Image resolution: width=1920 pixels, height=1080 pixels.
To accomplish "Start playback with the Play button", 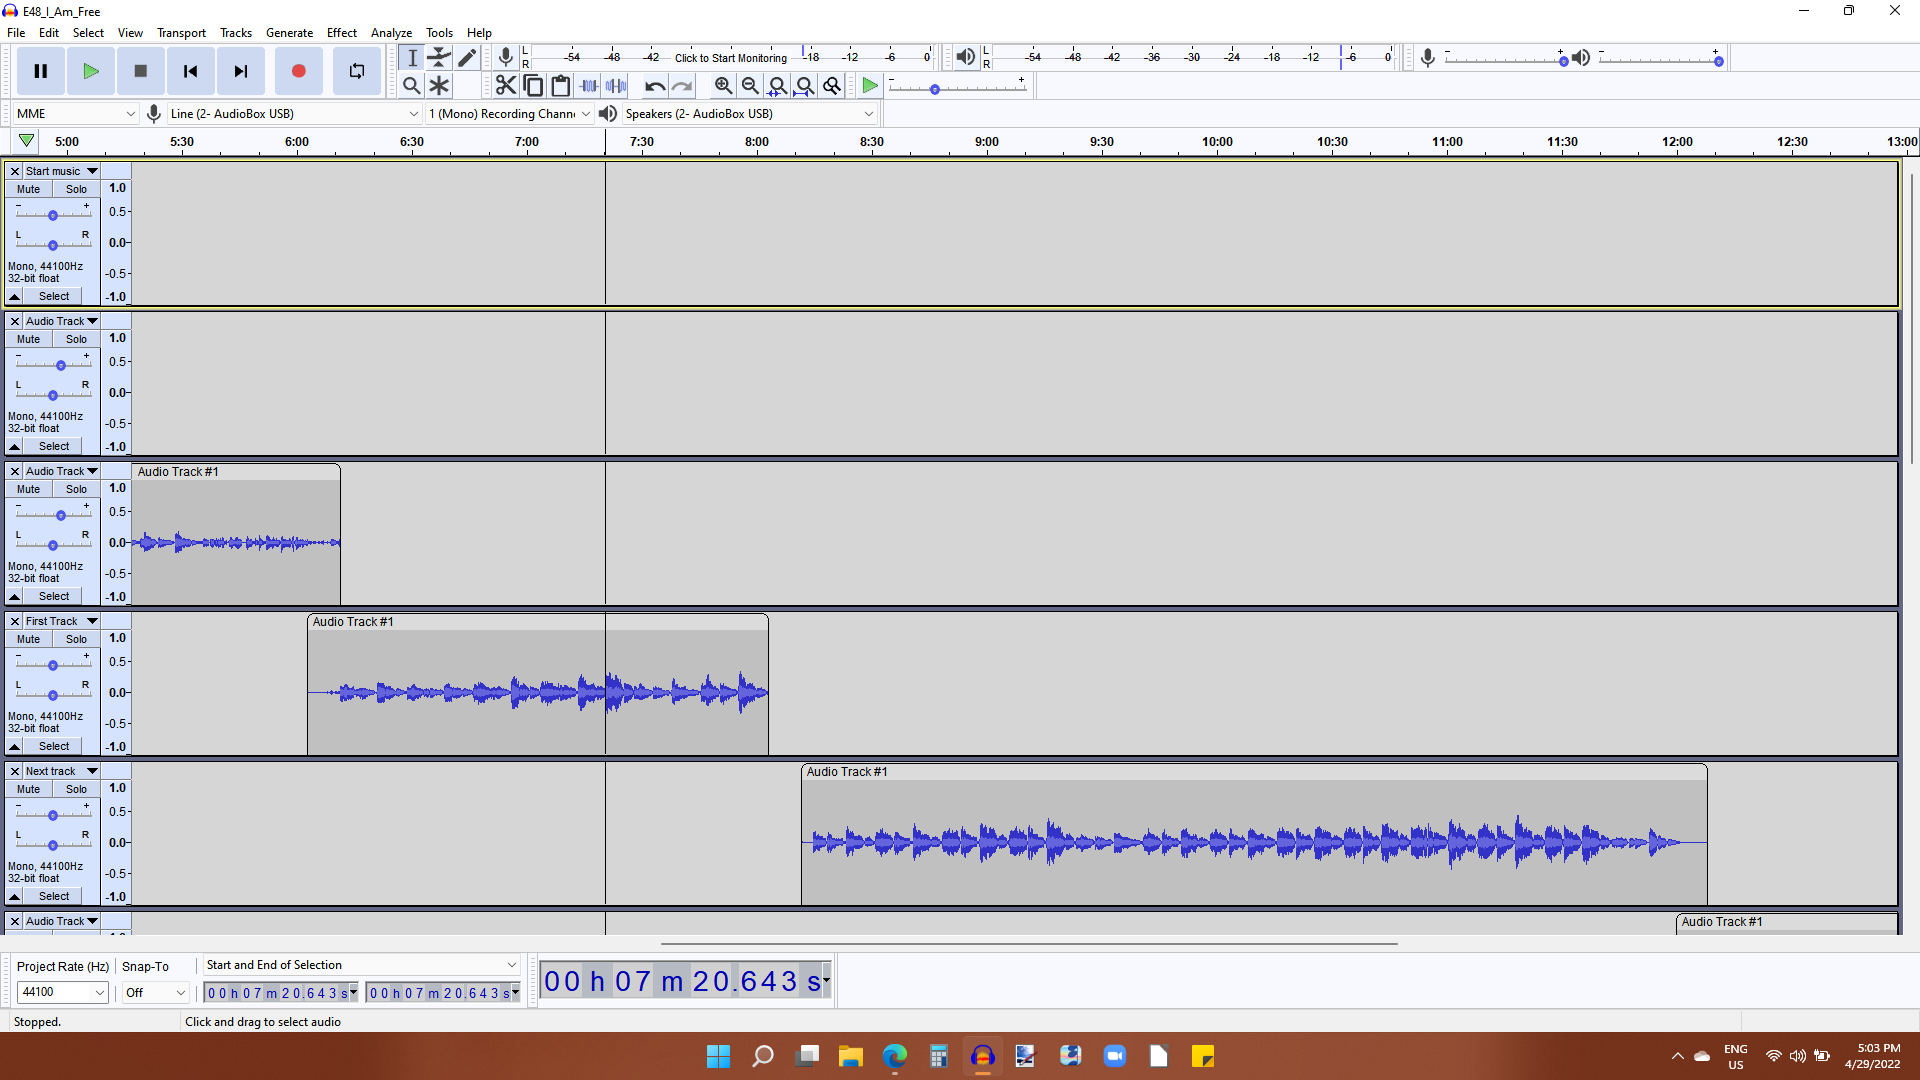I will [x=91, y=71].
